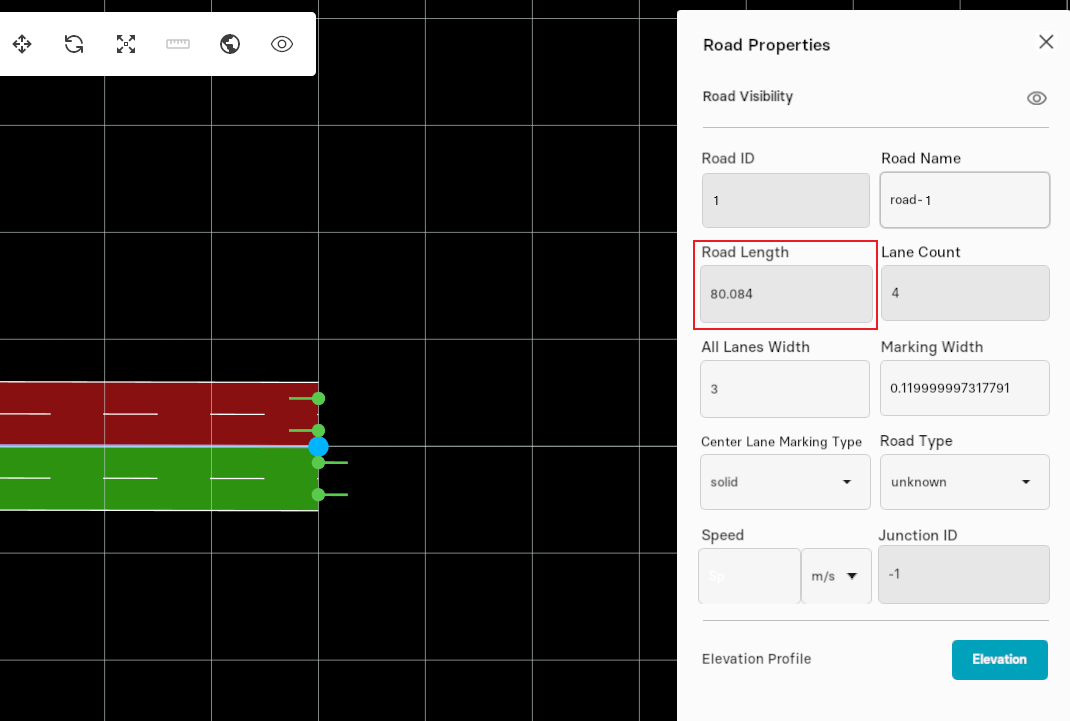The width and height of the screenshot is (1070, 721).
Task: Click the All Lanes Width field
Action: coord(785,389)
